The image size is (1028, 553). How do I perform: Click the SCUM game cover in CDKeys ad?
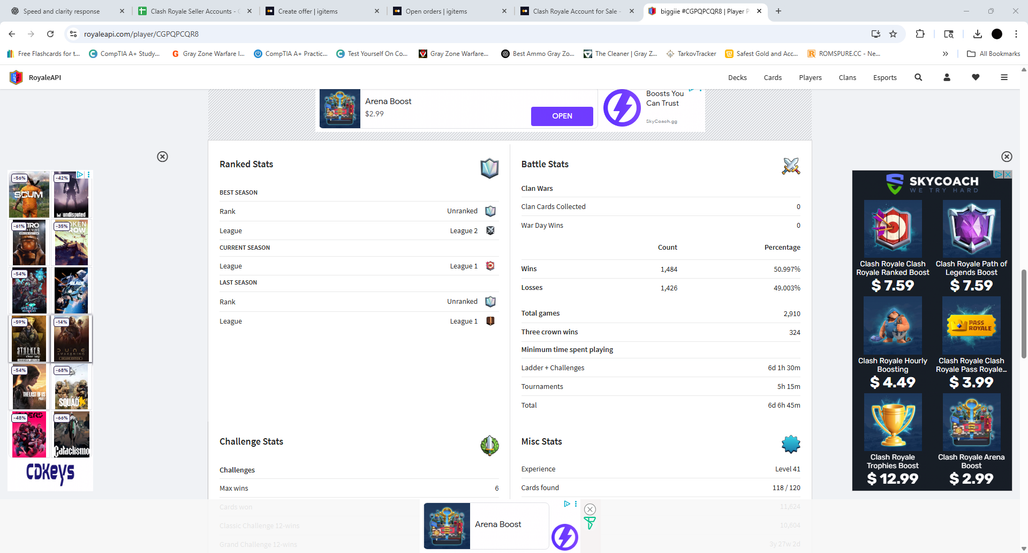click(x=29, y=195)
